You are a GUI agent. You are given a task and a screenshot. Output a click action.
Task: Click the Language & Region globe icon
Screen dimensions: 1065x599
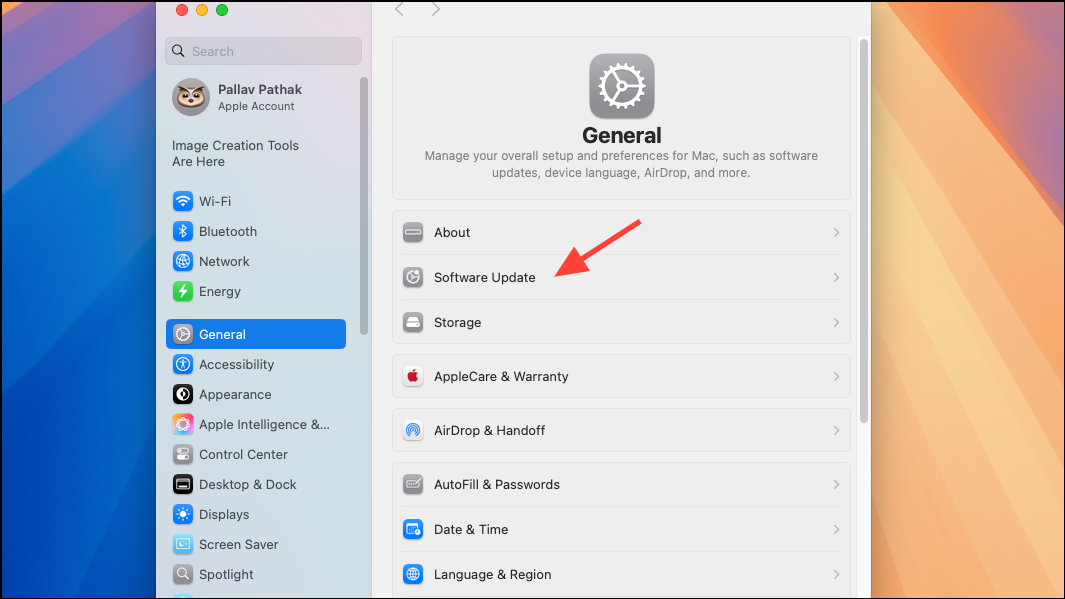[413, 574]
